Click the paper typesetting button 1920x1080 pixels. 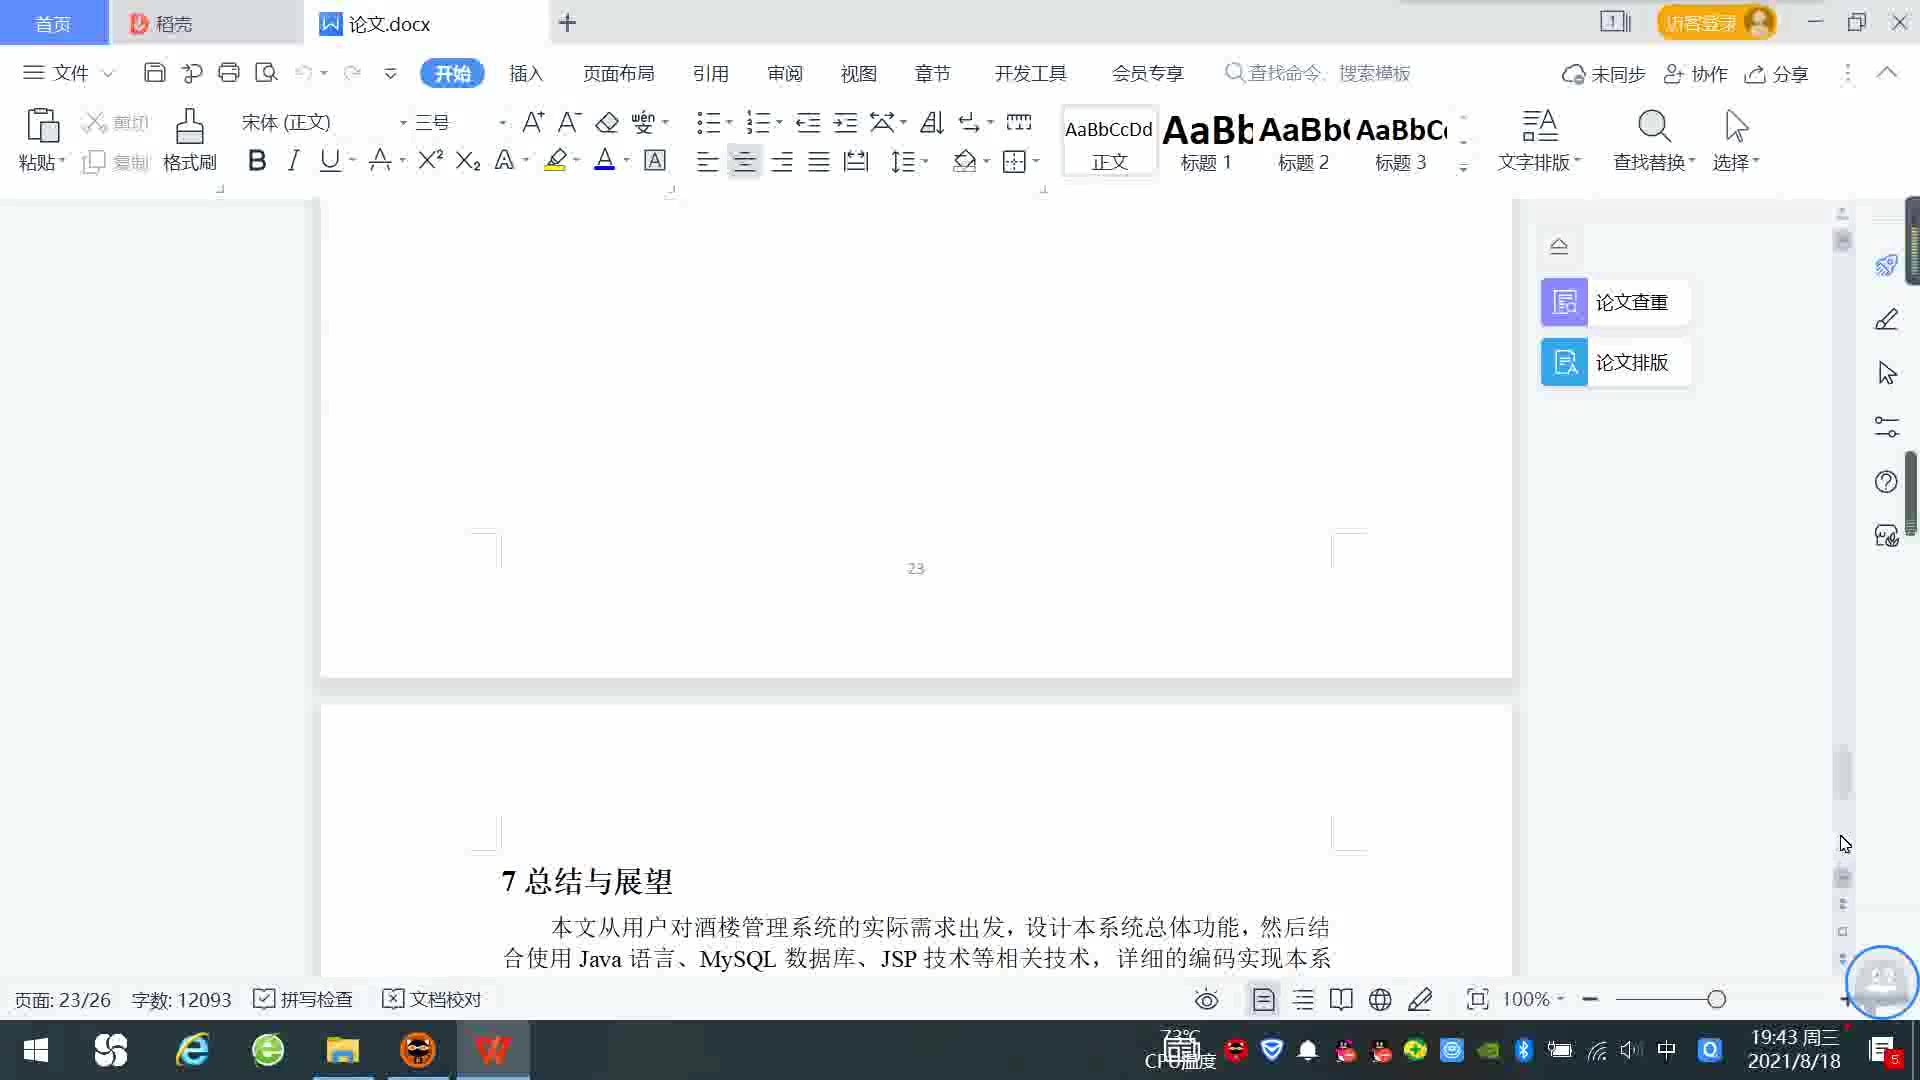[x=1614, y=362]
